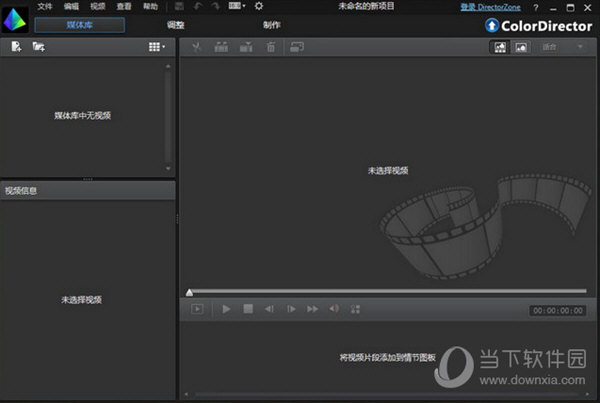Import a video file with the file-plus icon
Image resolution: width=600 pixels, height=403 pixels.
click(x=16, y=47)
